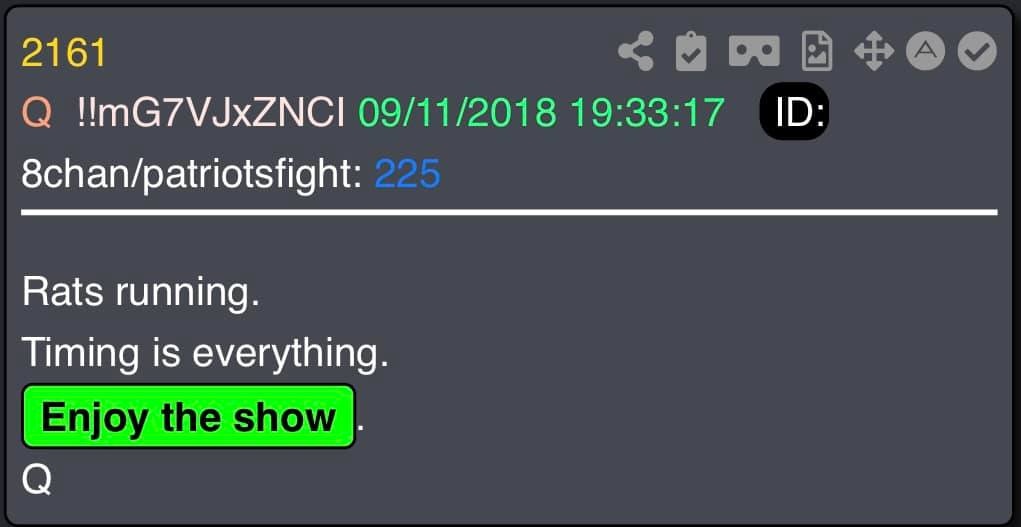1021x527 pixels.
Task: Click the green Enjoy the show highlight
Action: (189, 416)
